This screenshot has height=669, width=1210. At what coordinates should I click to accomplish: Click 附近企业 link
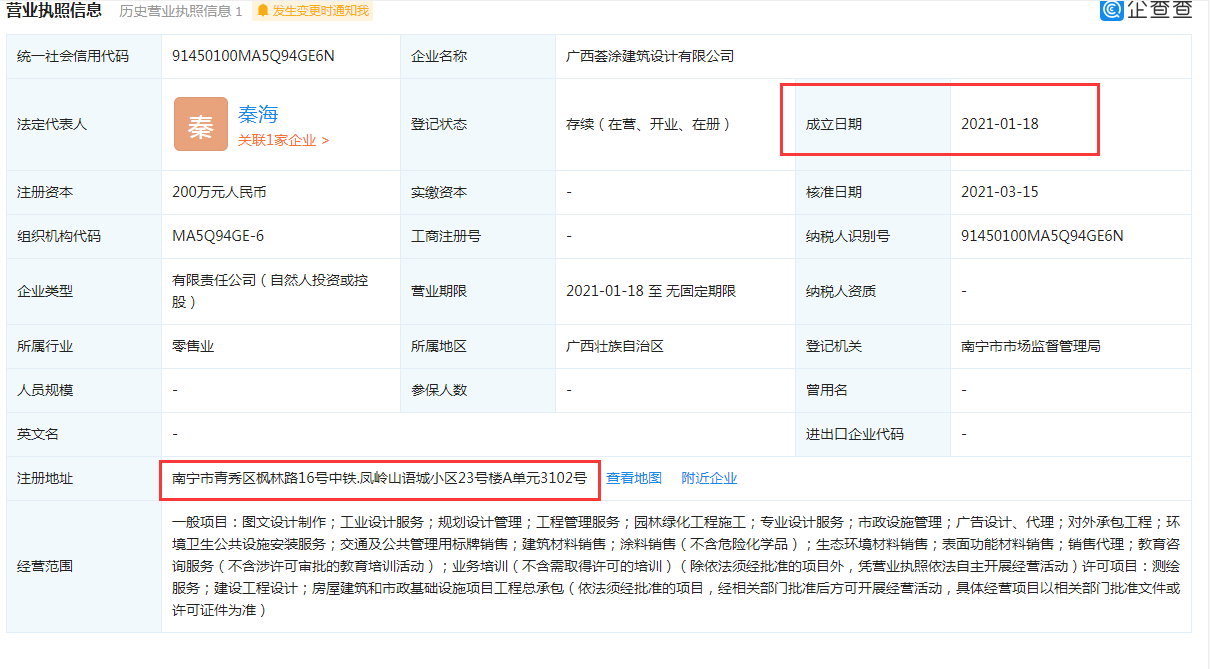coord(709,478)
